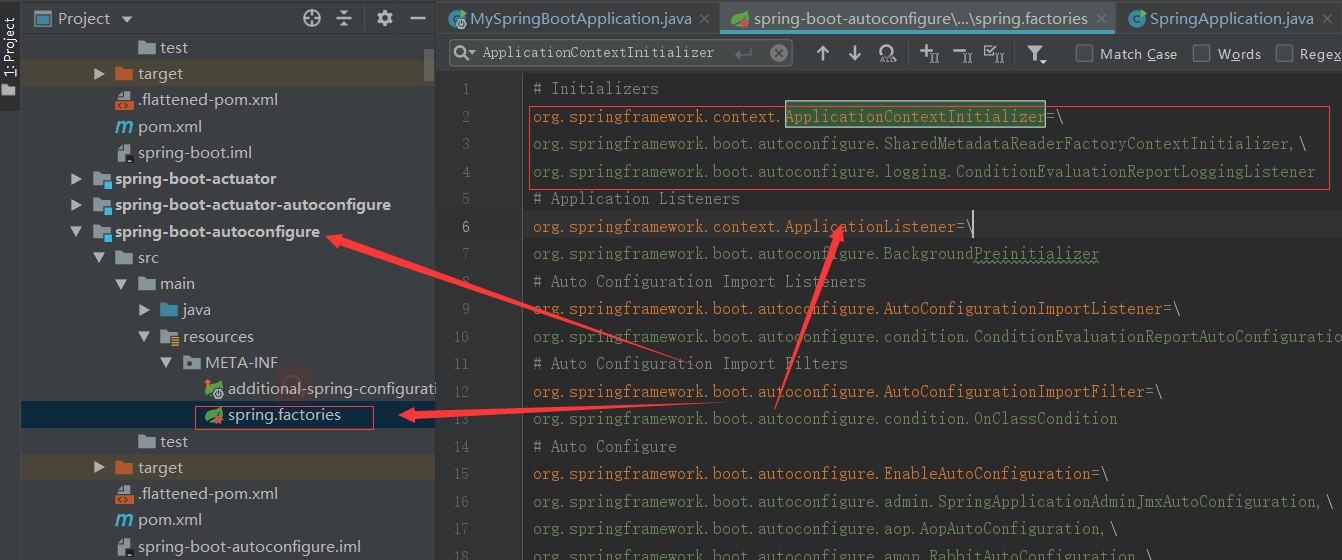Image resolution: width=1342 pixels, height=560 pixels.
Task: Collapse the META-INF folder
Action: [x=168, y=362]
